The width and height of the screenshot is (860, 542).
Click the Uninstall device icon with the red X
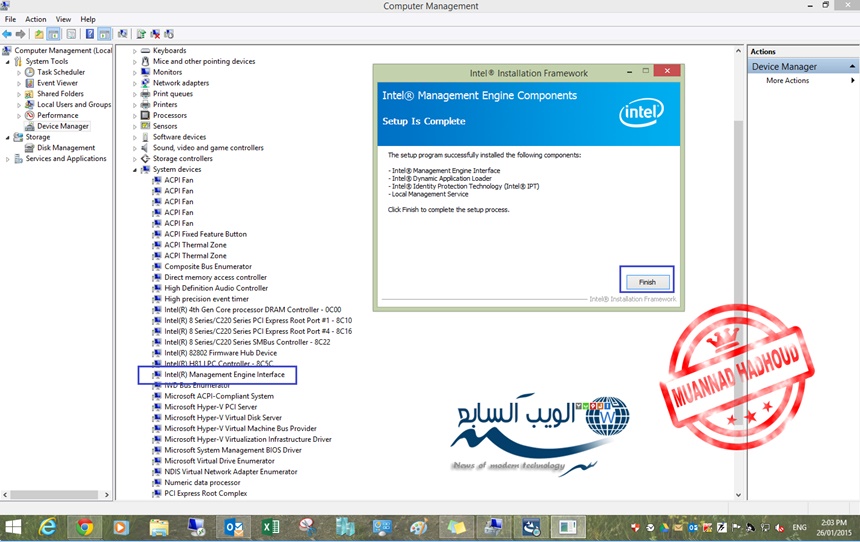click(155, 34)
